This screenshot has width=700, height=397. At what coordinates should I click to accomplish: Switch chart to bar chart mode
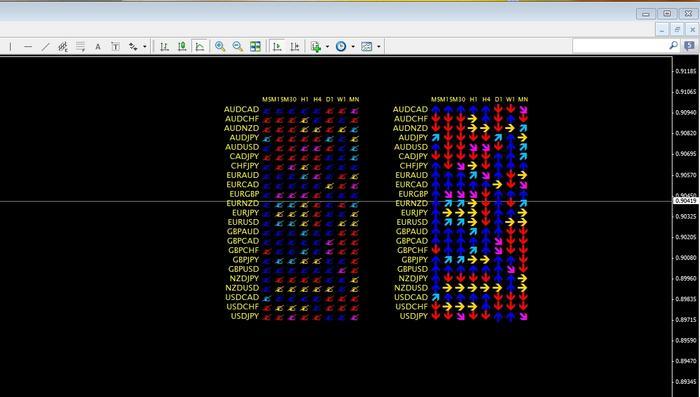pyautogui.click(x=164, y=46)
